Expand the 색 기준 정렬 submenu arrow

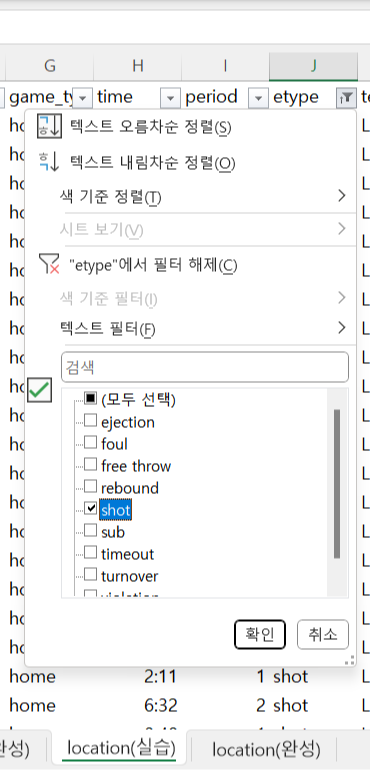(x=342, y=197)
